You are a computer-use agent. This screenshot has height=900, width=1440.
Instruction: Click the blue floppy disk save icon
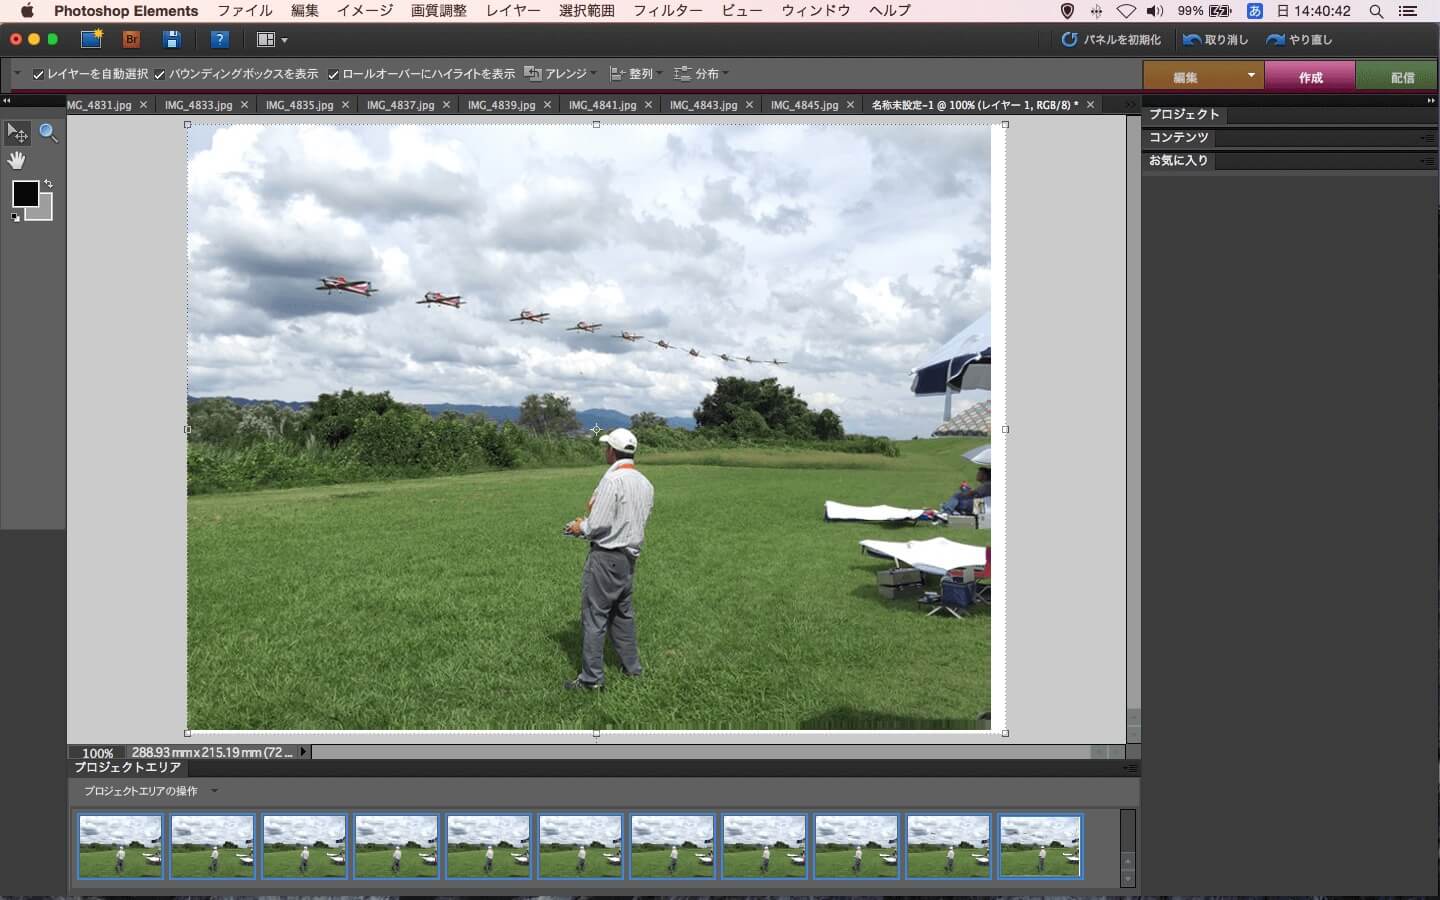172,40
